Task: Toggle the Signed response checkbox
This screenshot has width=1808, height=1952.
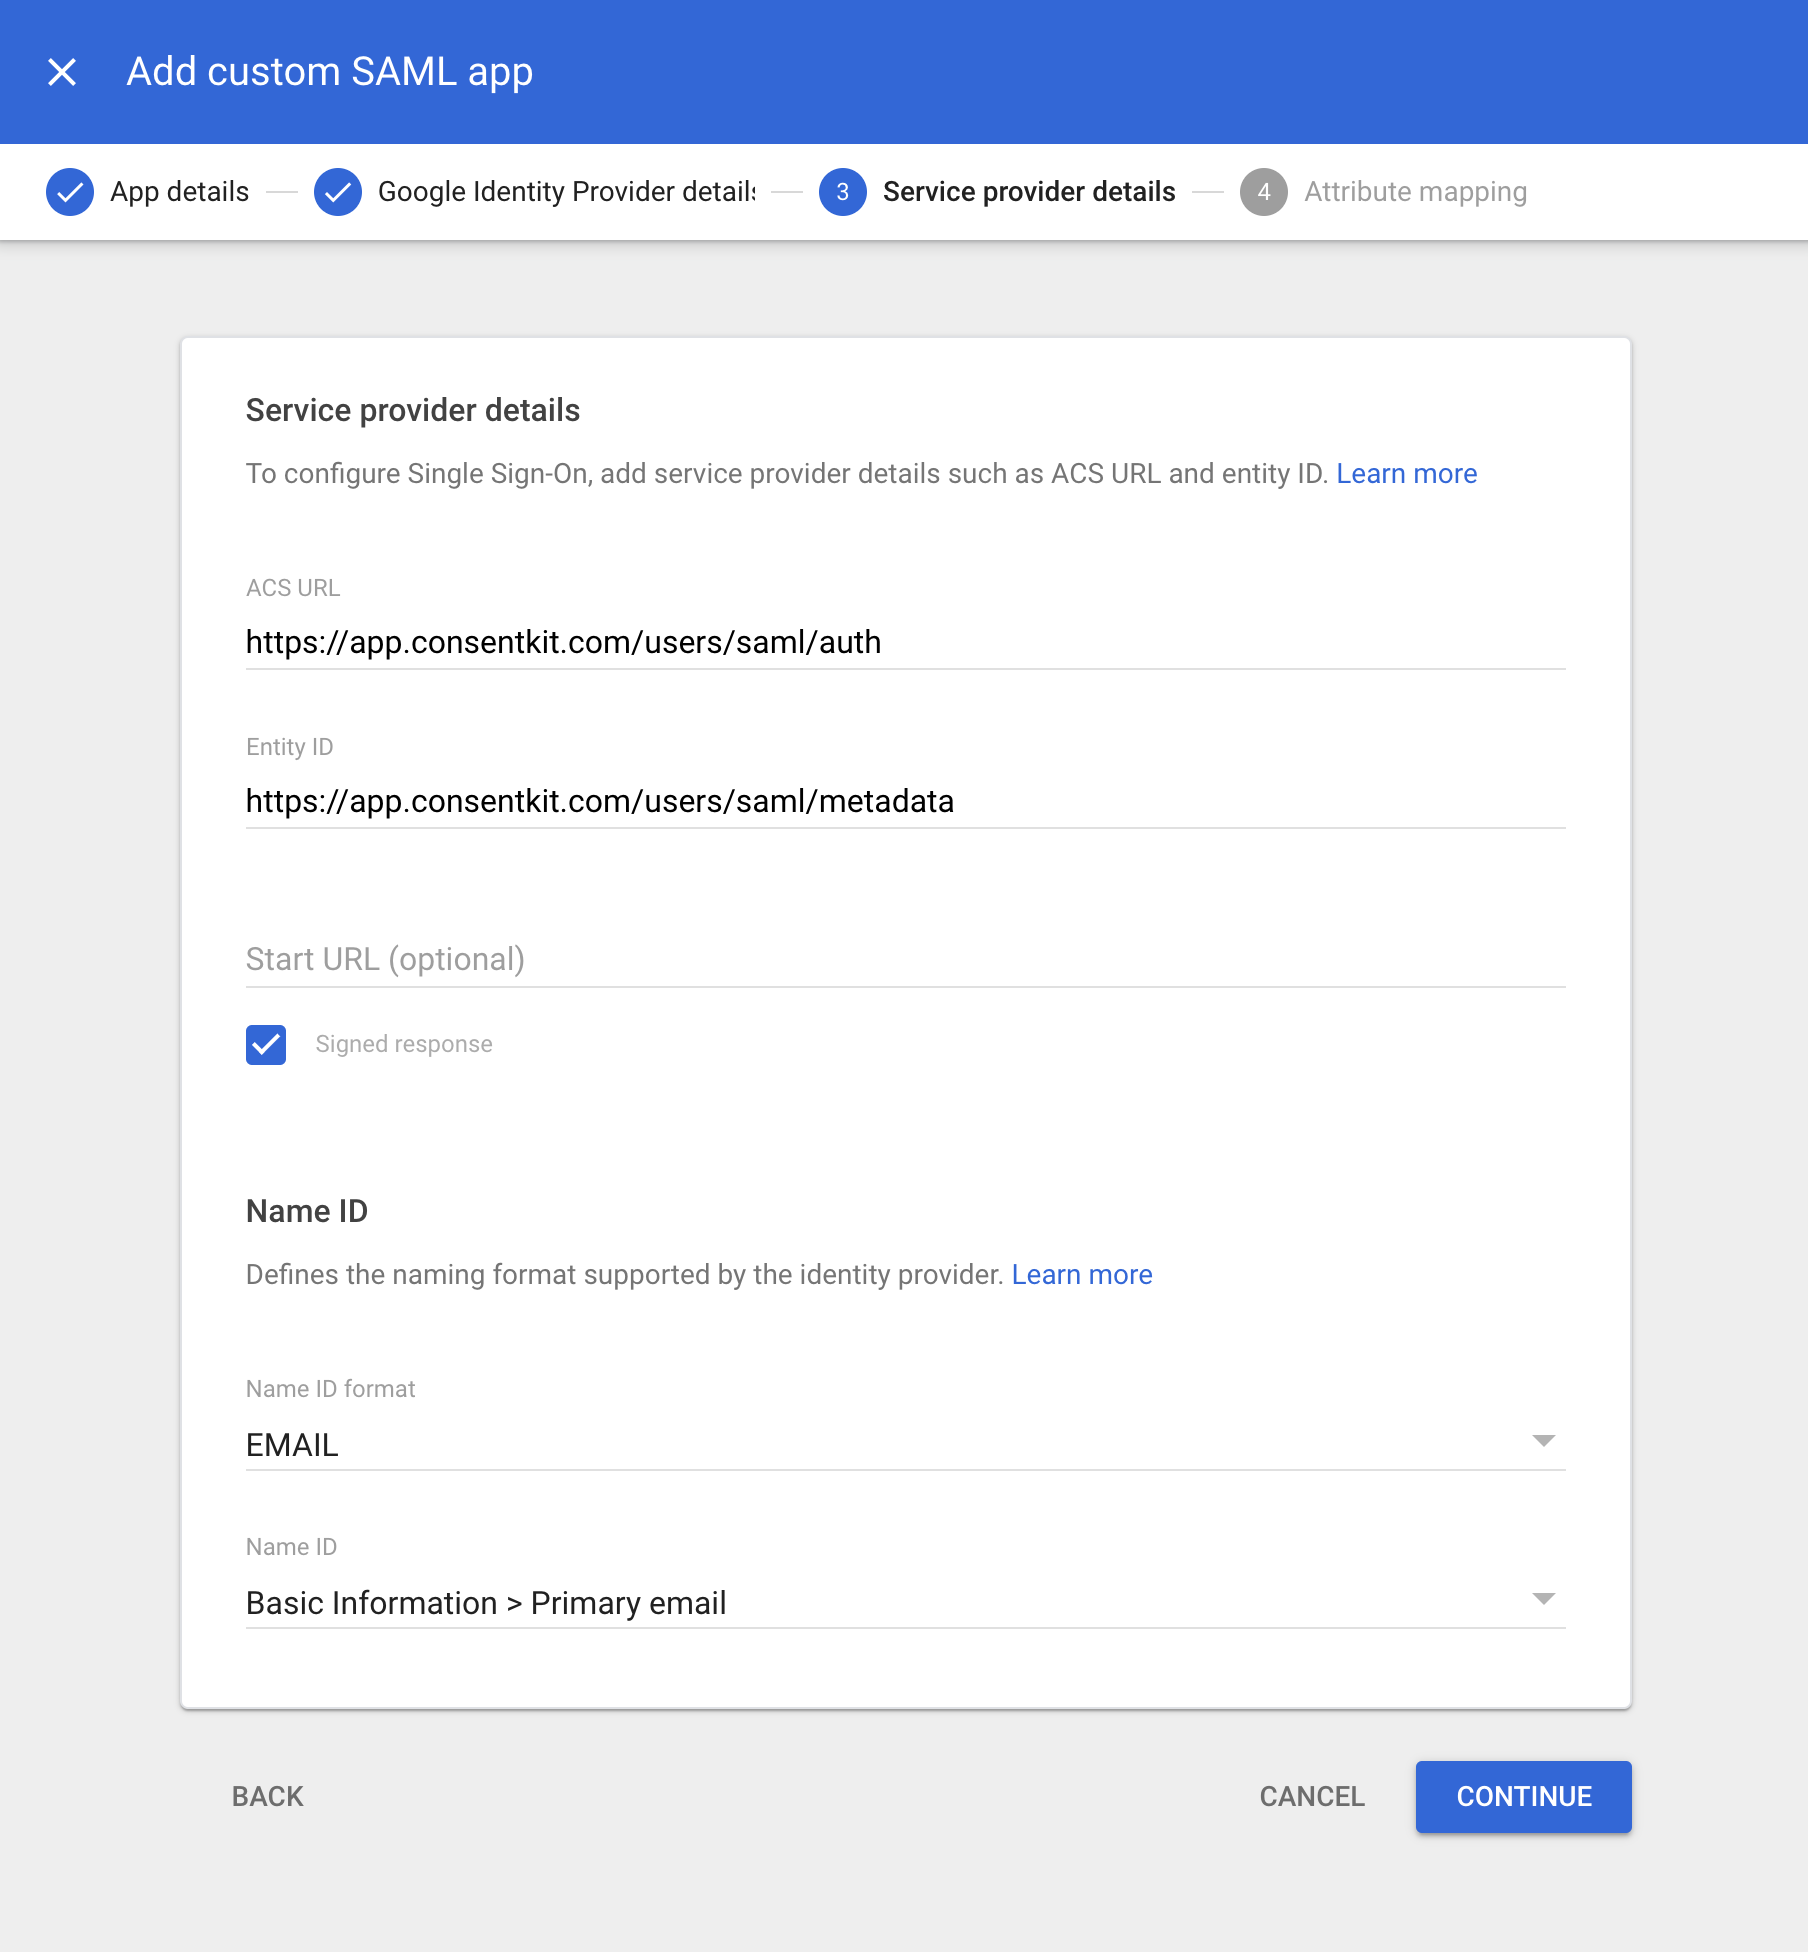Action: (265, 1044)
